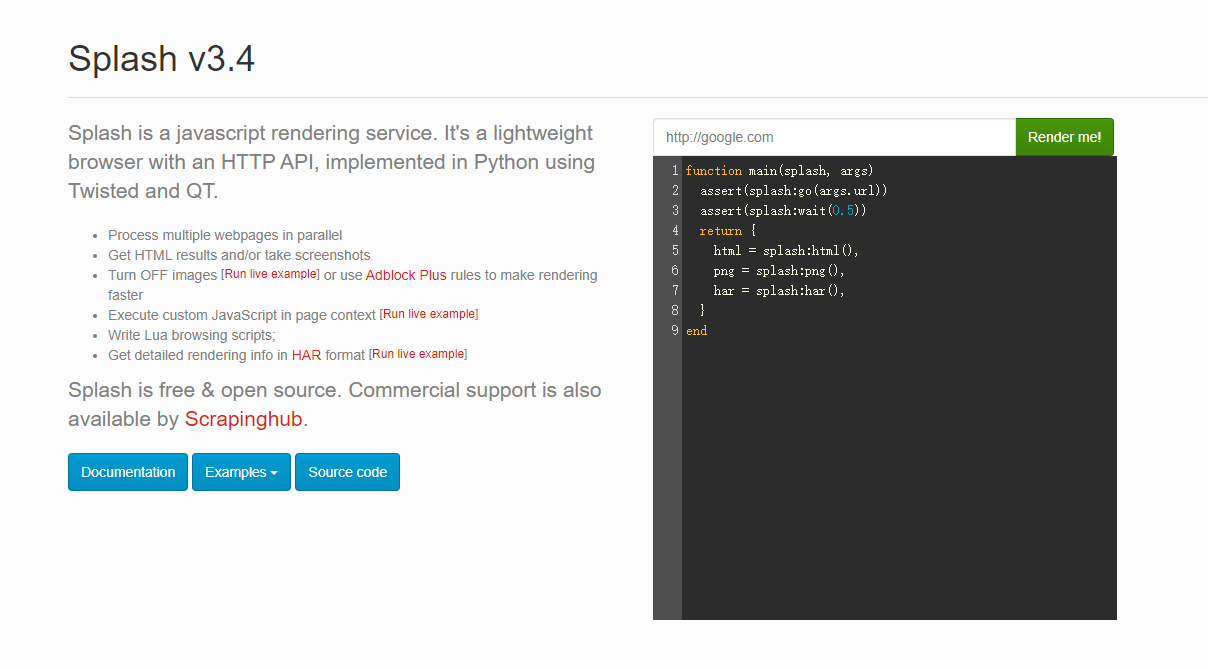Image resolution: width=1209 pixels, height=669 pixels.
Task: Click line number 5 in the gutter
Action: [675, 251]
